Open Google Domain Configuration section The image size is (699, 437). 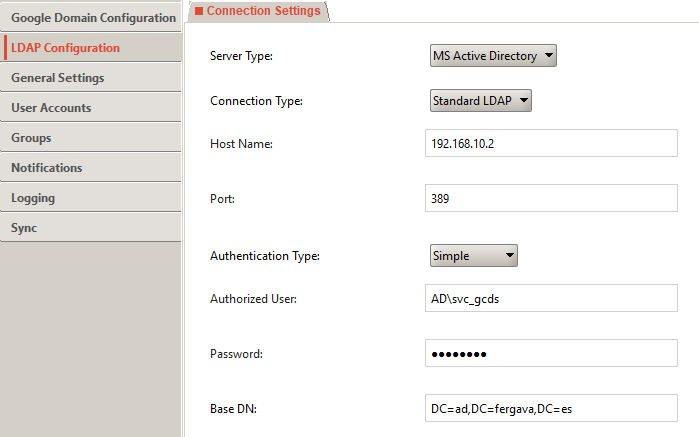[x=91, y=18]
